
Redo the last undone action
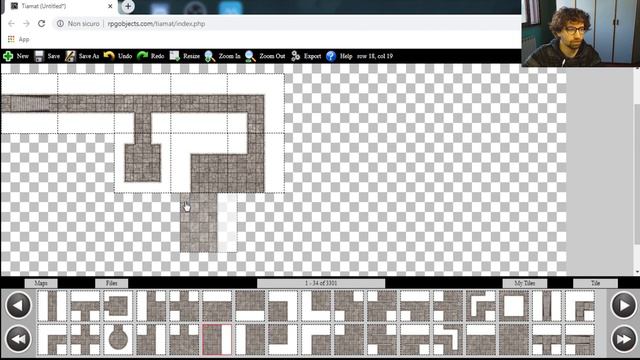[x=151, y=56]
